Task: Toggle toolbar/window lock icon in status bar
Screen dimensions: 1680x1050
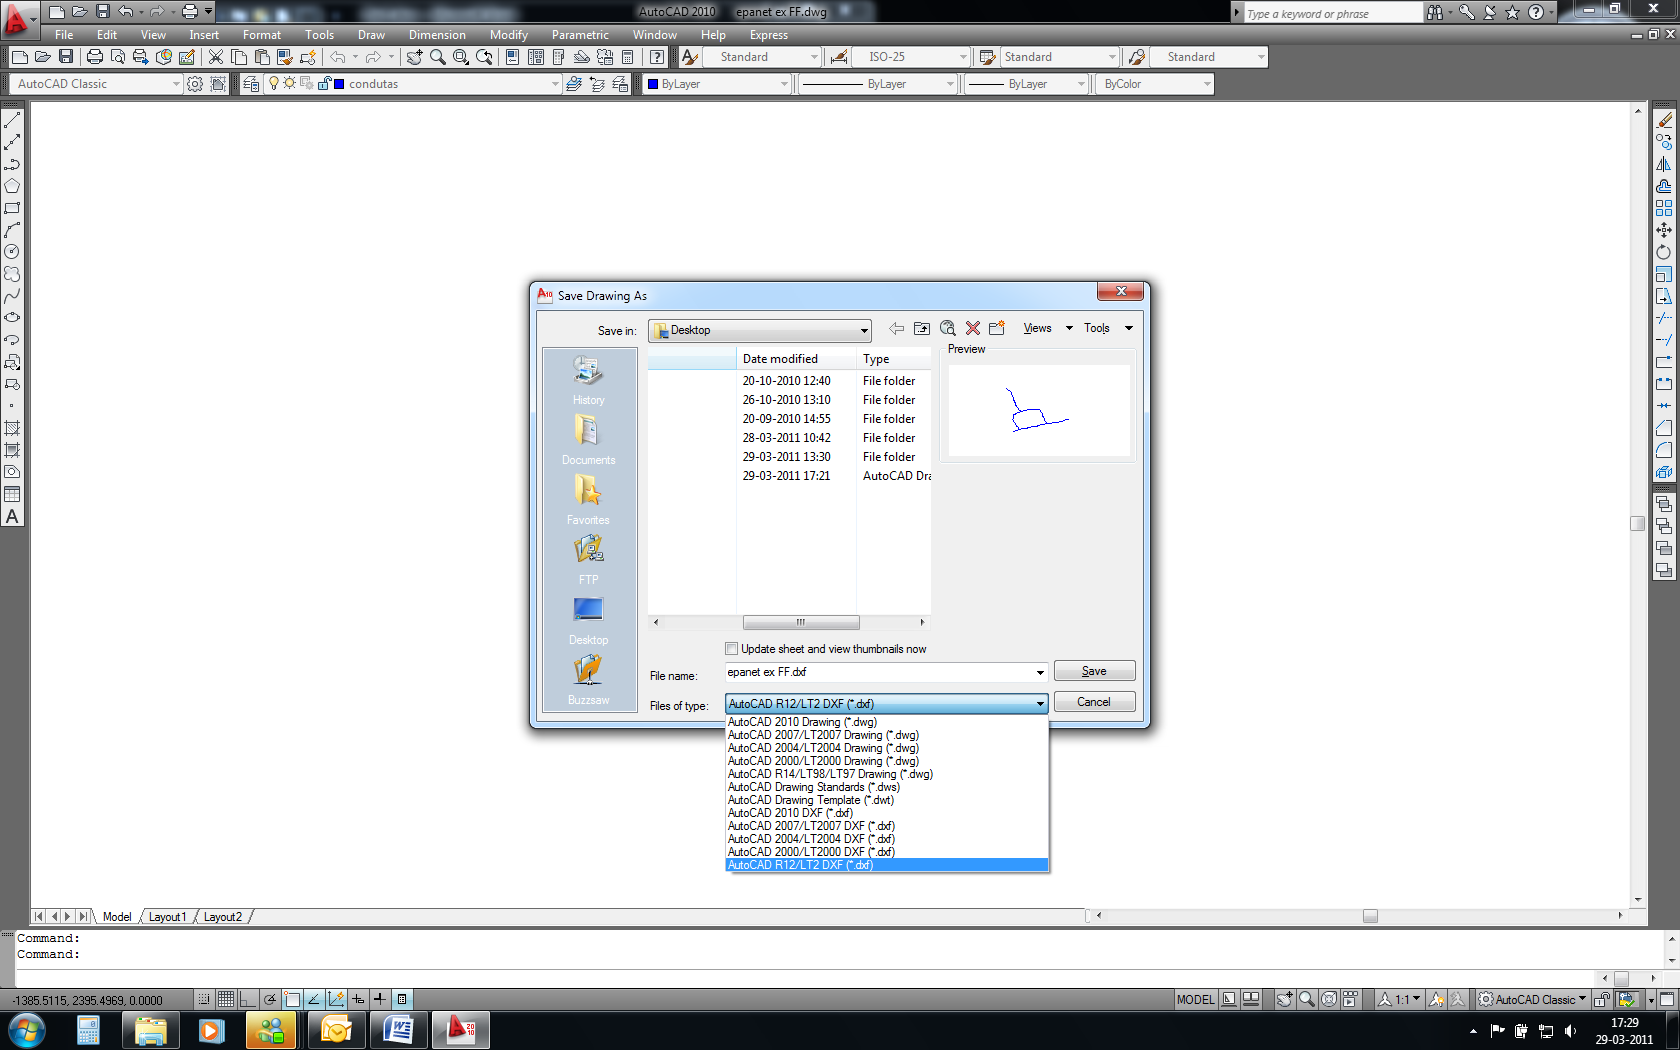Action: [x=1601, y=999]
